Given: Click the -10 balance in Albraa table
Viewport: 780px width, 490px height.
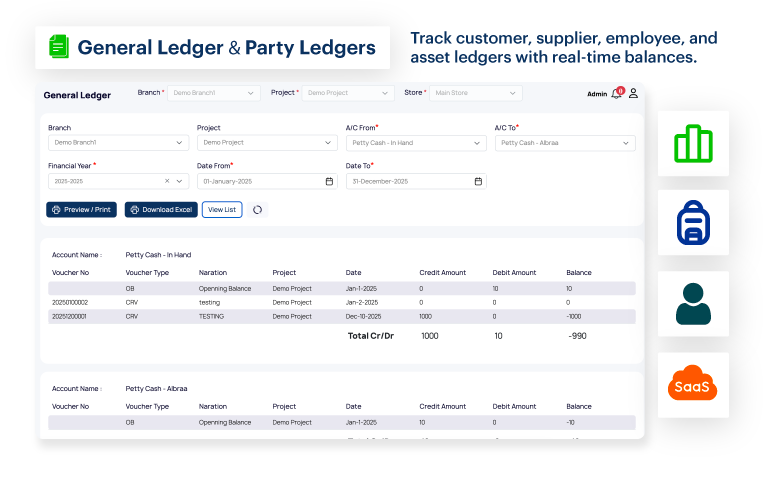Looking at the screenshot, I should click(571, 422).
